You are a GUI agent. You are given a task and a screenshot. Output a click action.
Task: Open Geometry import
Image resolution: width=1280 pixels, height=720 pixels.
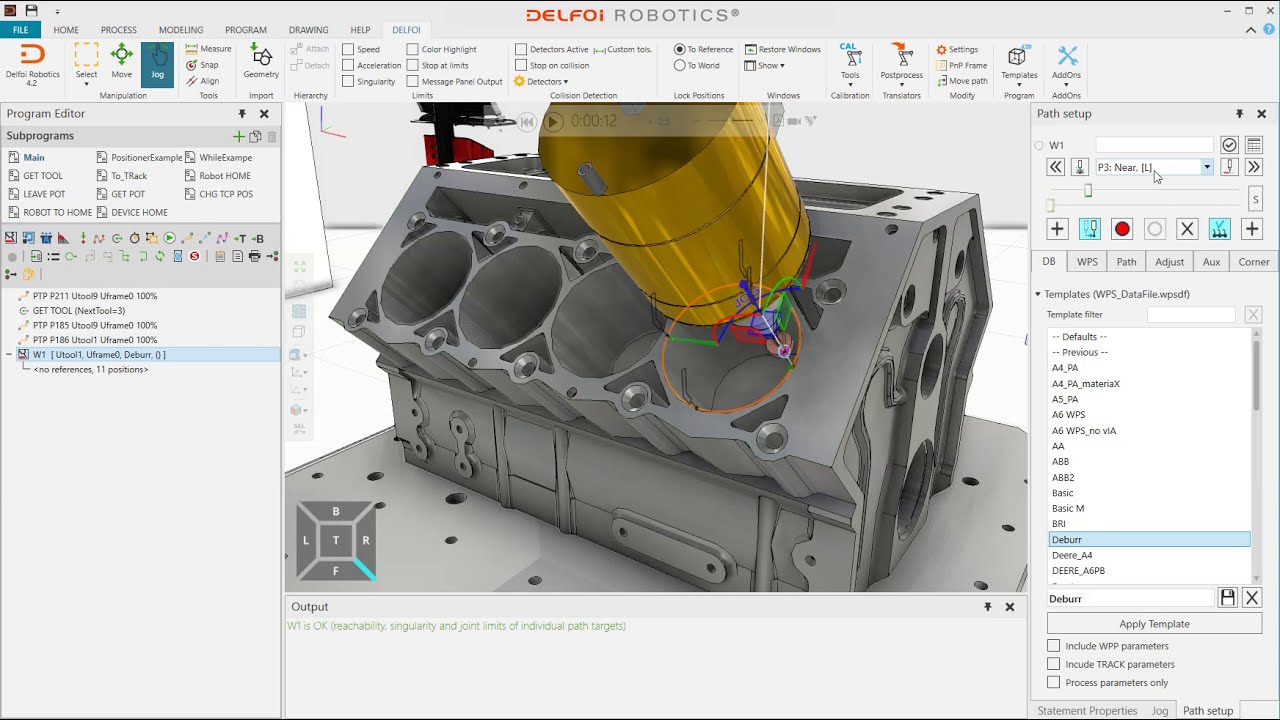261,62
